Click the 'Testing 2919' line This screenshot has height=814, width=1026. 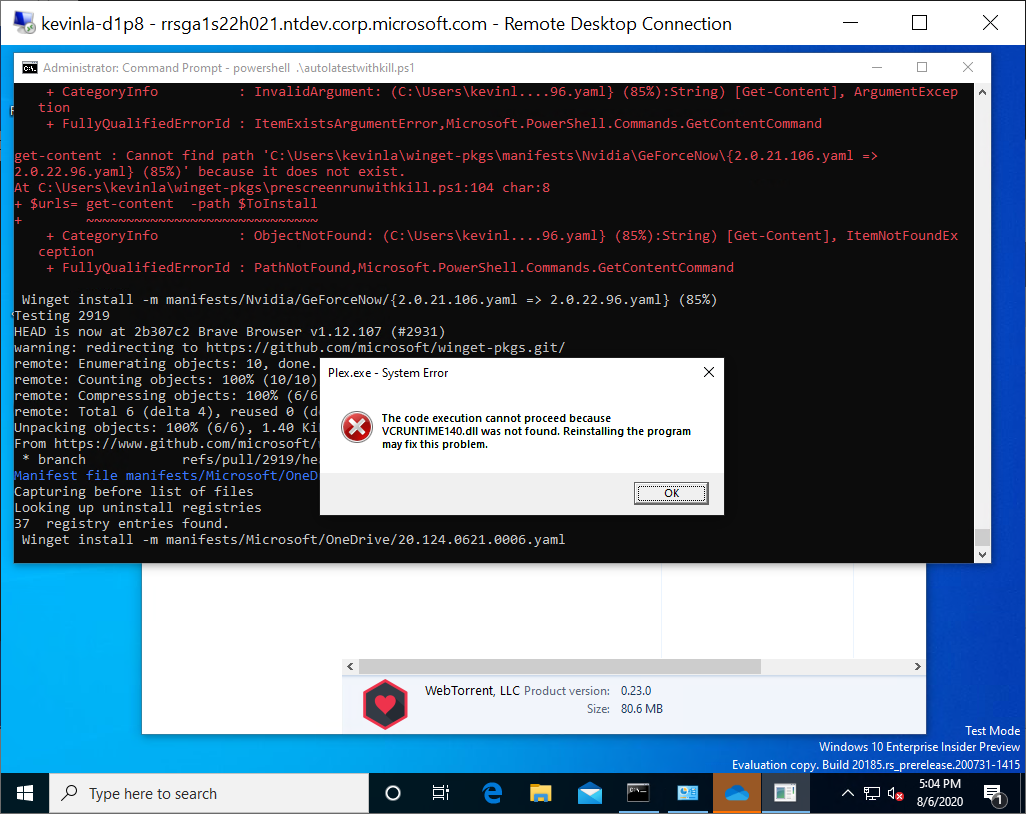tap(62, 315)
